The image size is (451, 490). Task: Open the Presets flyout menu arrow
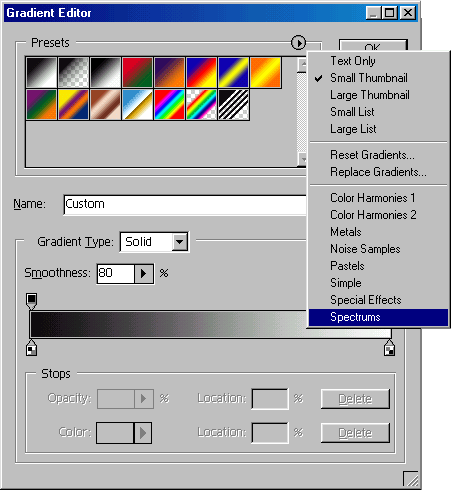click(x=298, y=43)
